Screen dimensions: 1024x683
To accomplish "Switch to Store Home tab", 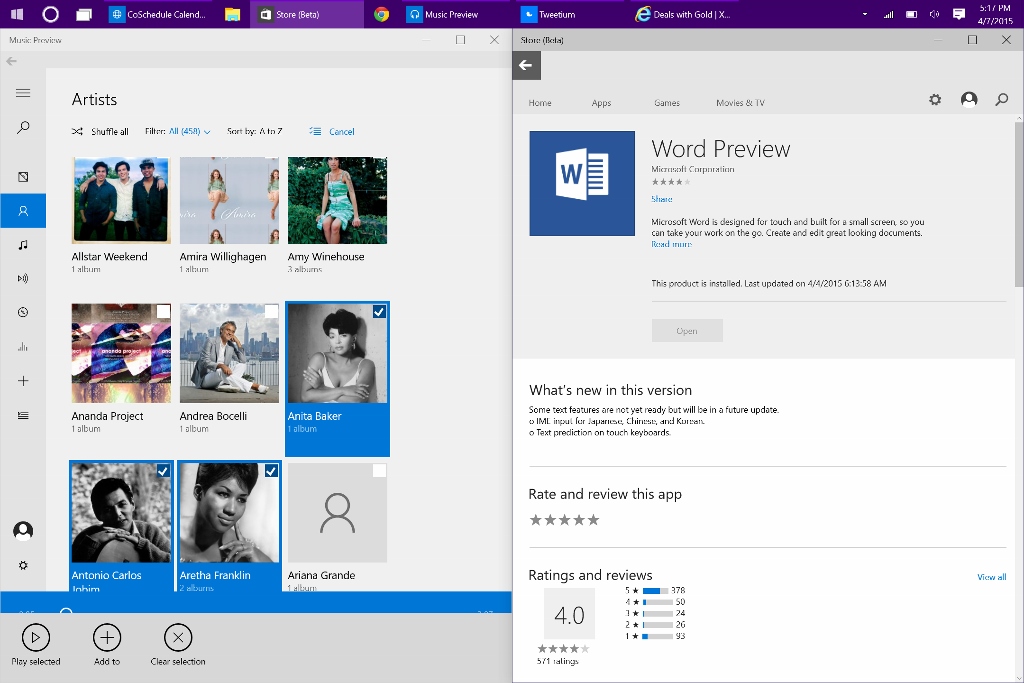I will click(x=540, y=103).
